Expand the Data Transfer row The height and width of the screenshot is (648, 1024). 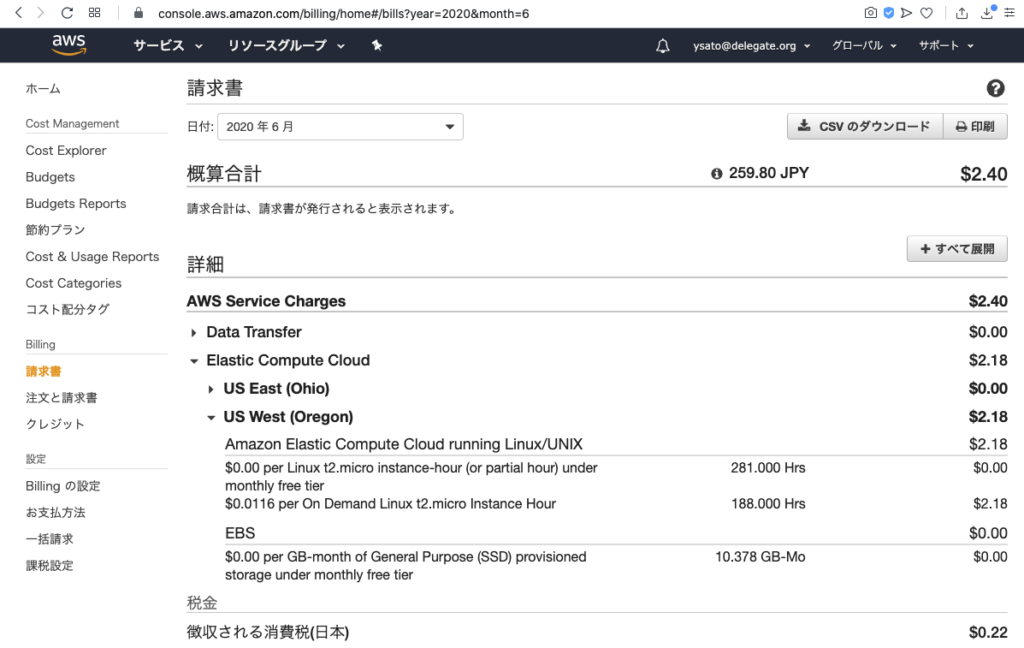[x=194, y=332]
